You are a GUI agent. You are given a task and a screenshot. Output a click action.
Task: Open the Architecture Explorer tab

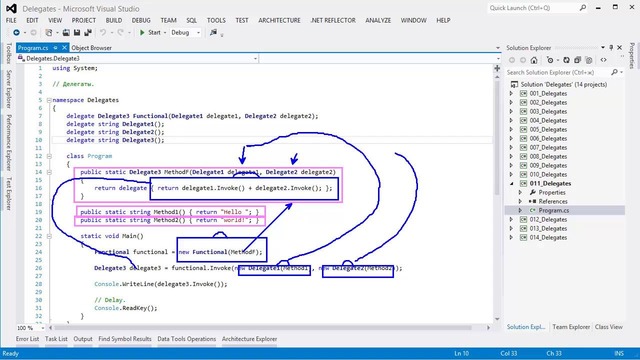pyautogui.click(x=249, y=339)
